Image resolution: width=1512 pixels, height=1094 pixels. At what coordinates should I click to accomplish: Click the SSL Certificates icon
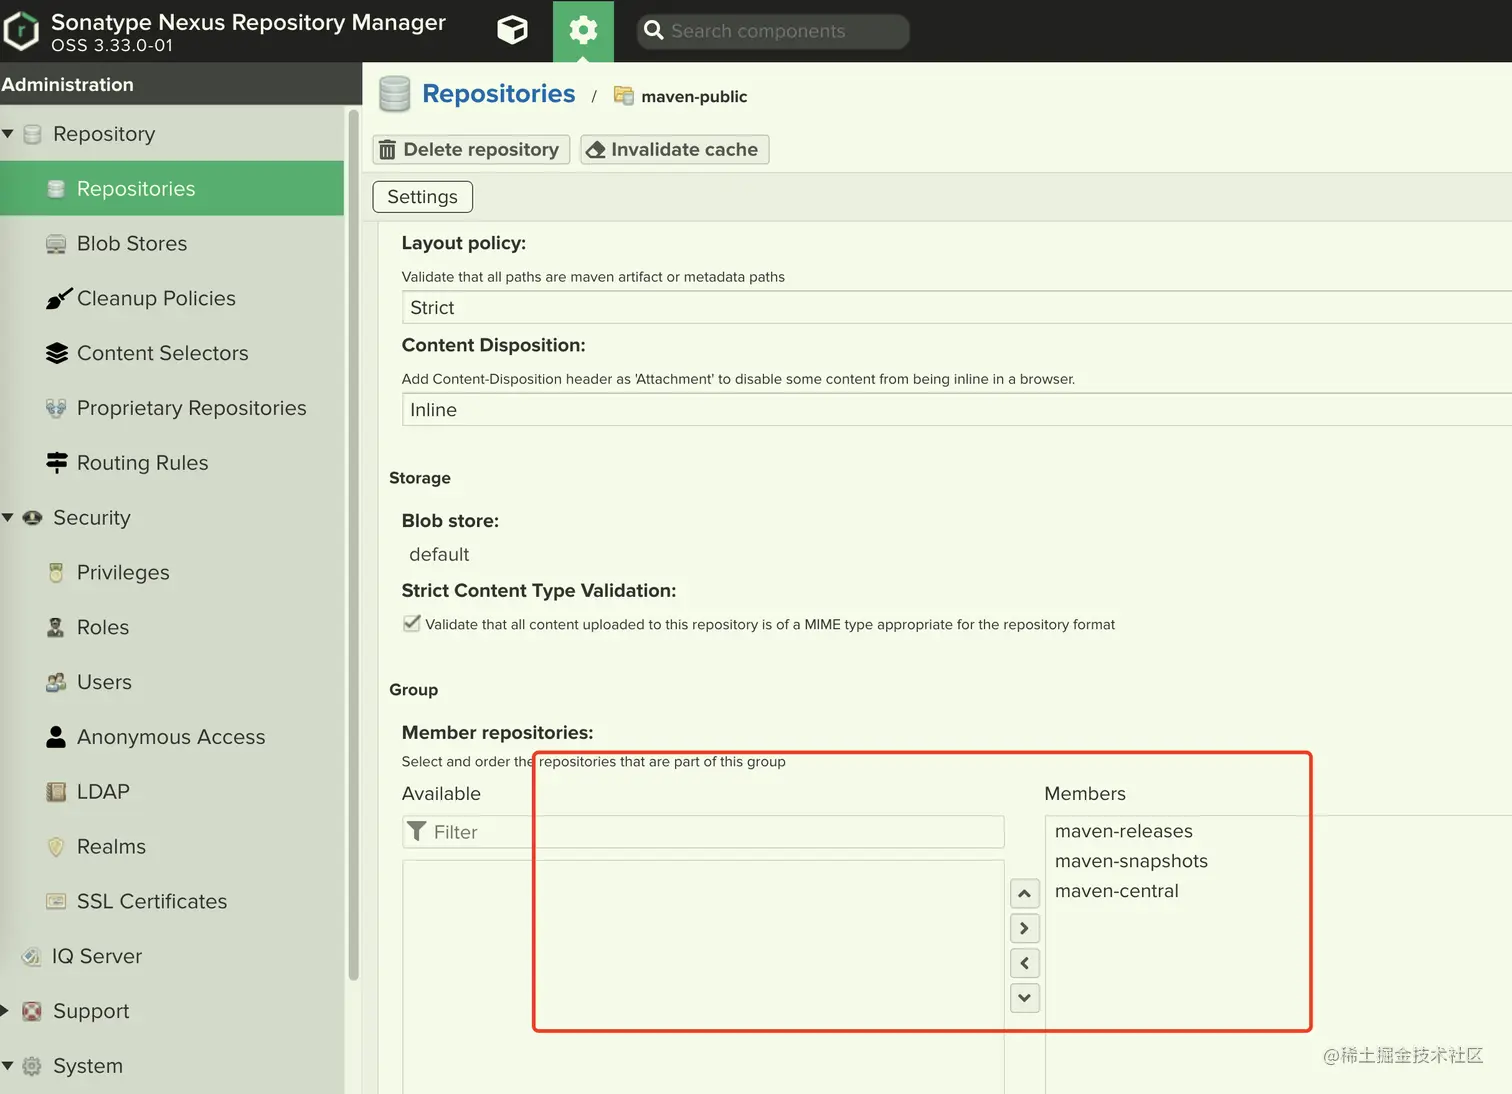pyautogui.click(x=56, y=901)
